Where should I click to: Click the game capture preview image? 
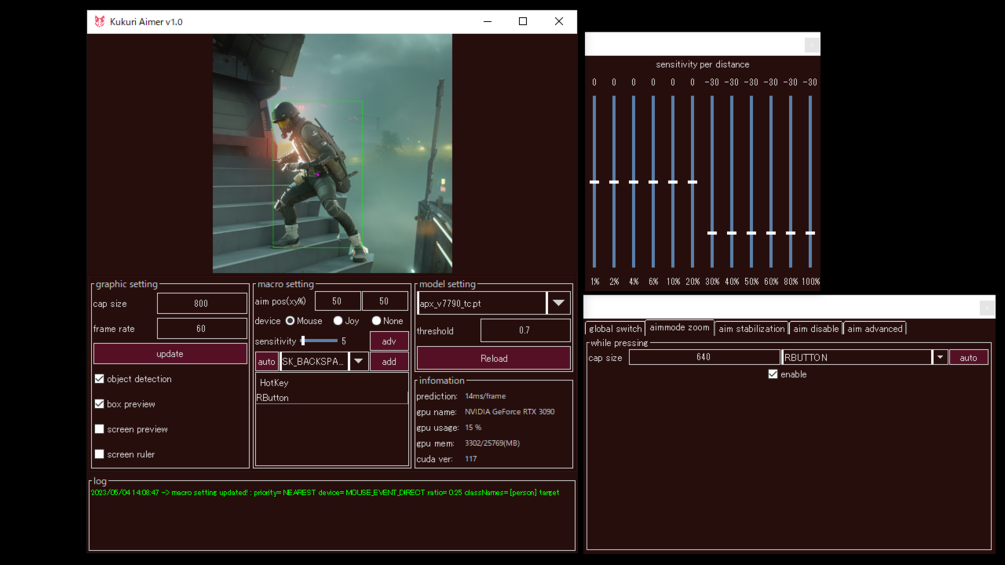coord(332,153)
